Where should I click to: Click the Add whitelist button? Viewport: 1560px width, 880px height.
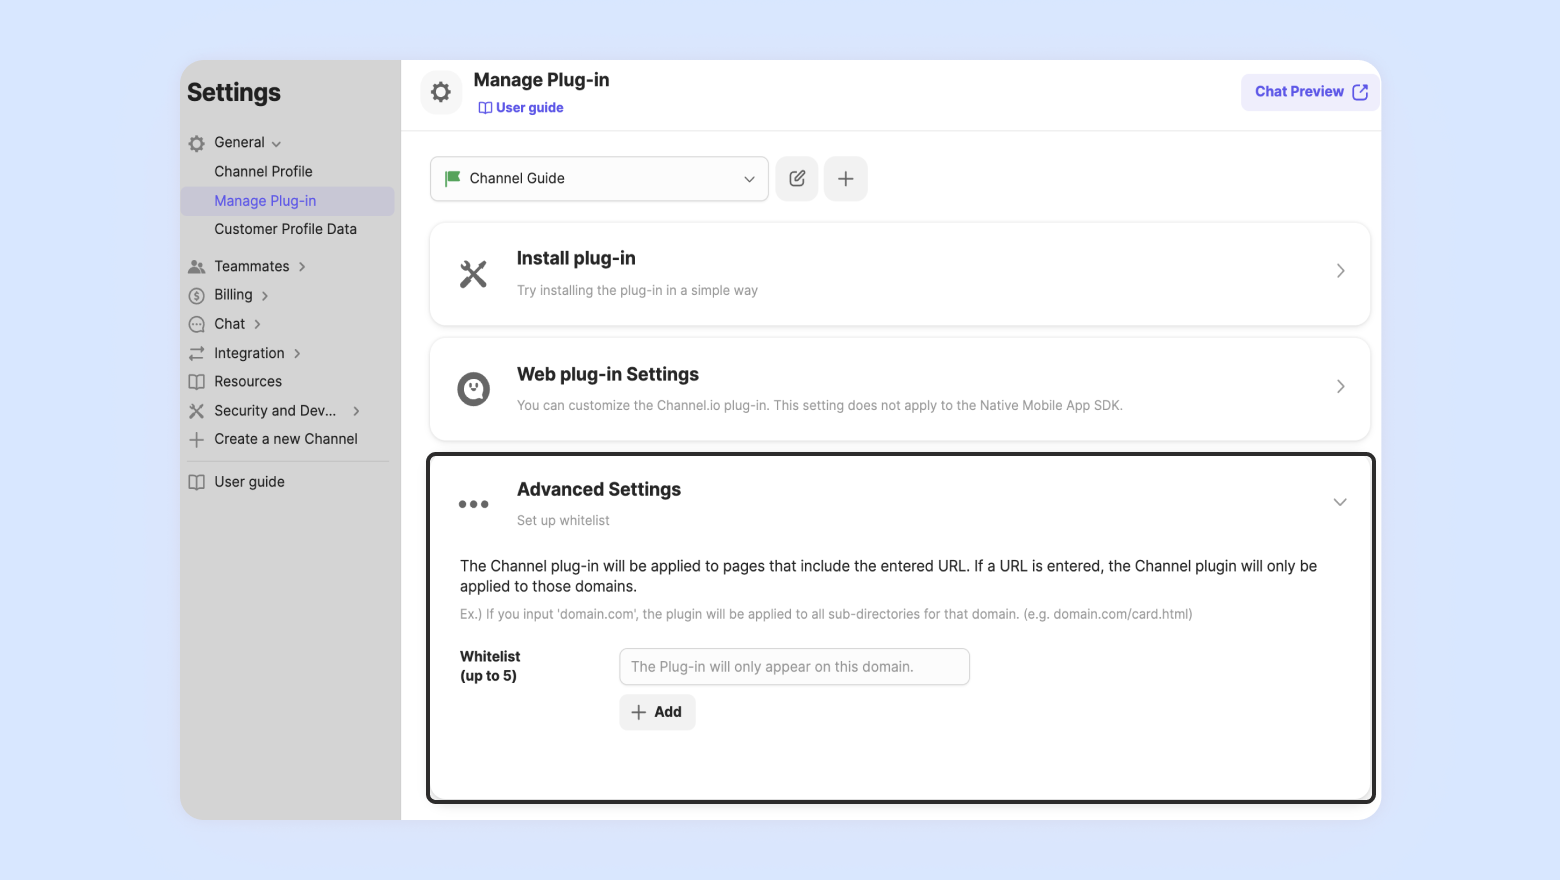657,712
